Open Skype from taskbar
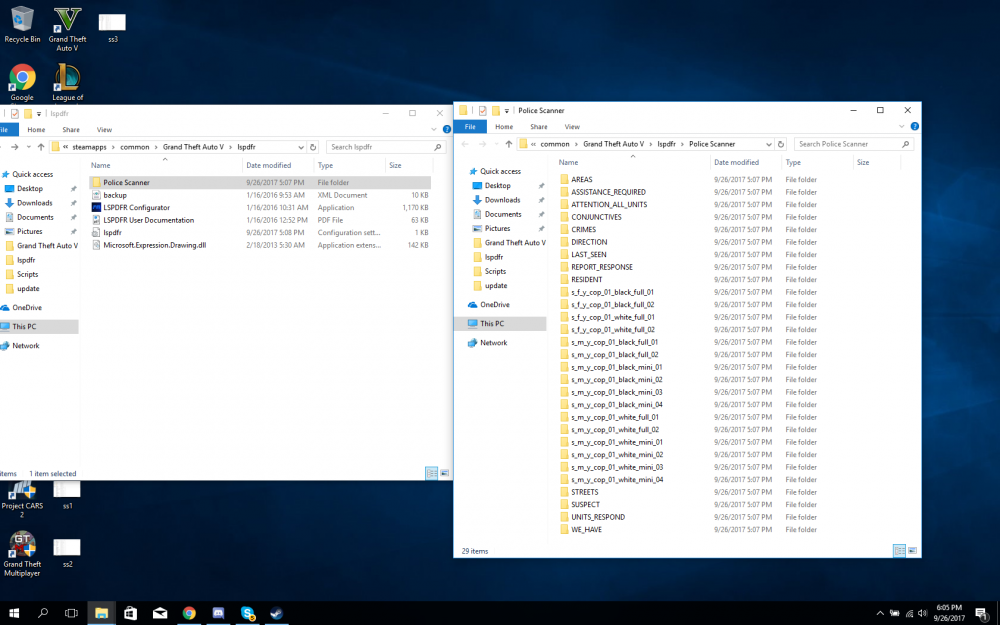The width and height of the screenshot is (1000, 625). pos(247,613)
